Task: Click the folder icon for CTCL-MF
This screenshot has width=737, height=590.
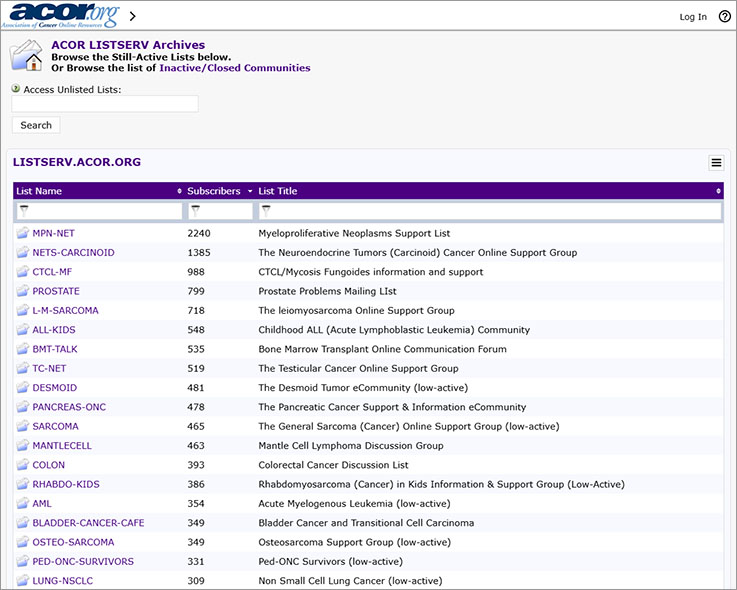Action: pyautogui.click(x=23, y=271)
